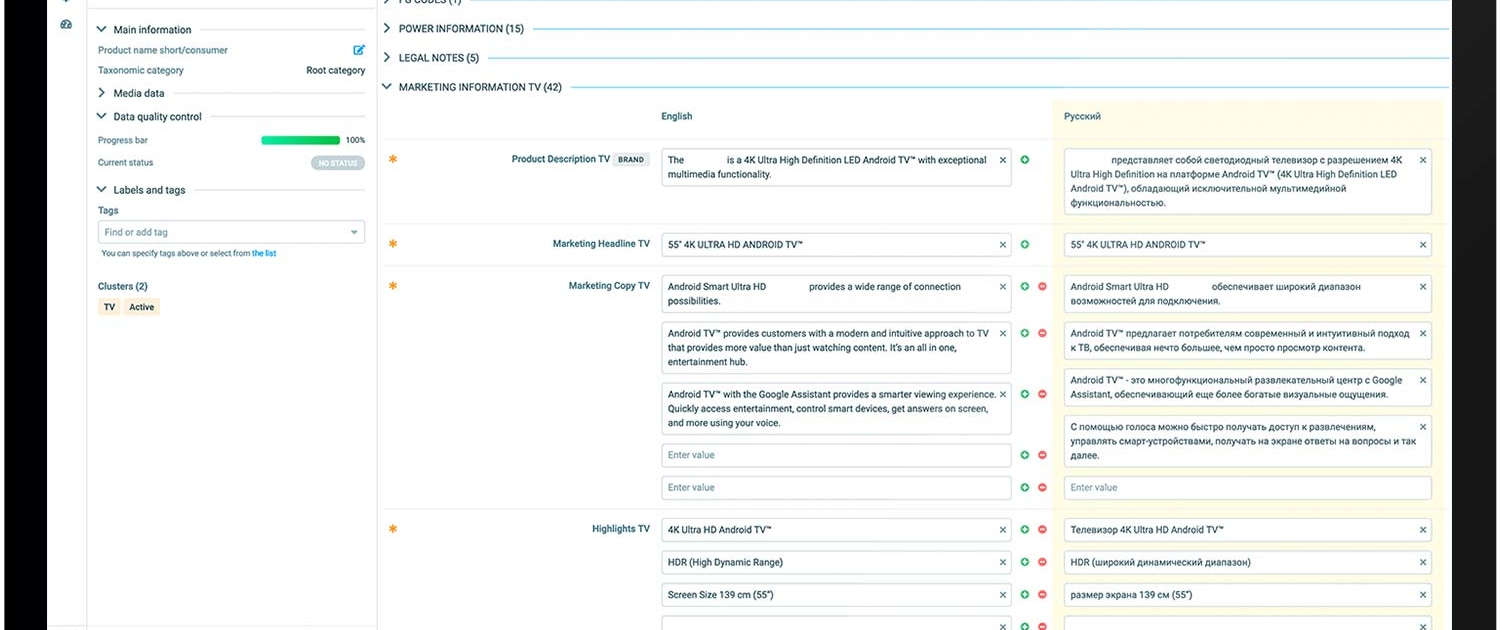
Task: Clear the Russian 'С помощью голоса' field
Action: point(1423,427)
